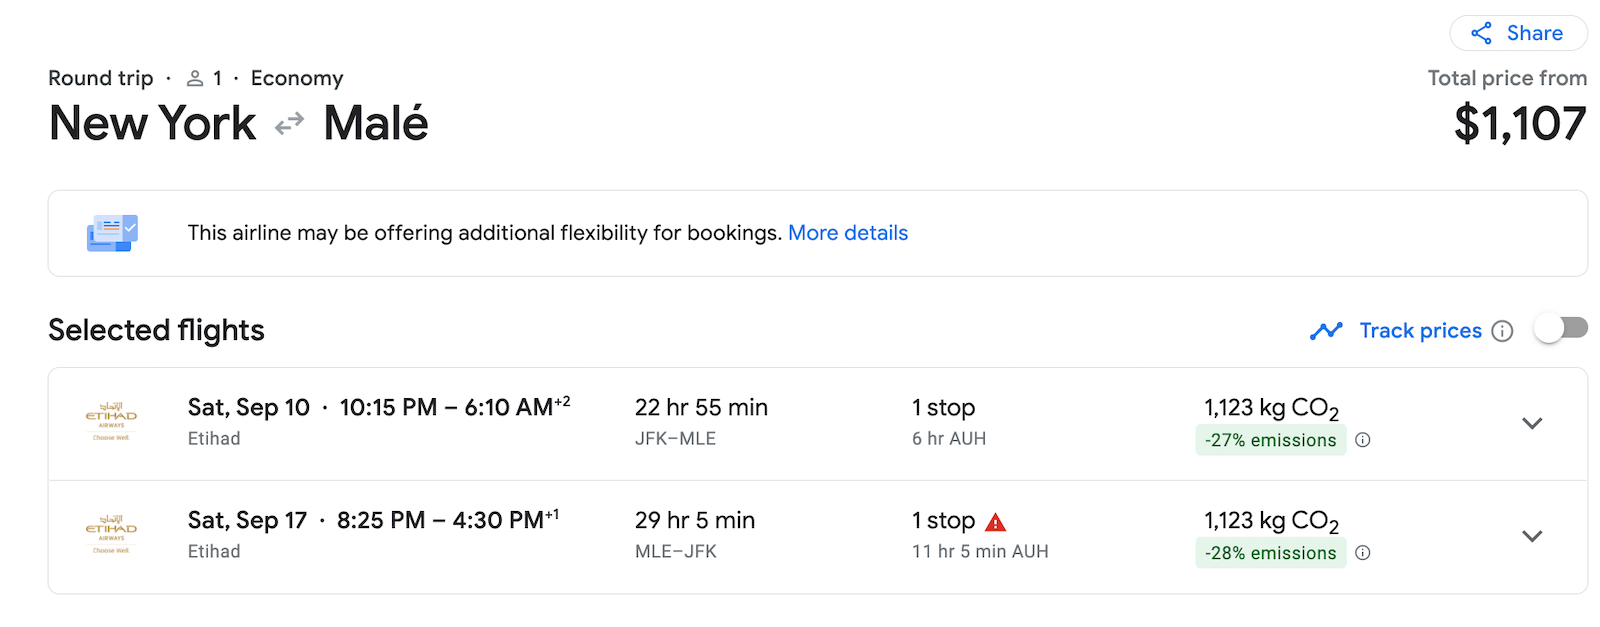Click the swap destinations arrow between cities
Screen dimensions: 1600x627
click(x=288, y=123)
